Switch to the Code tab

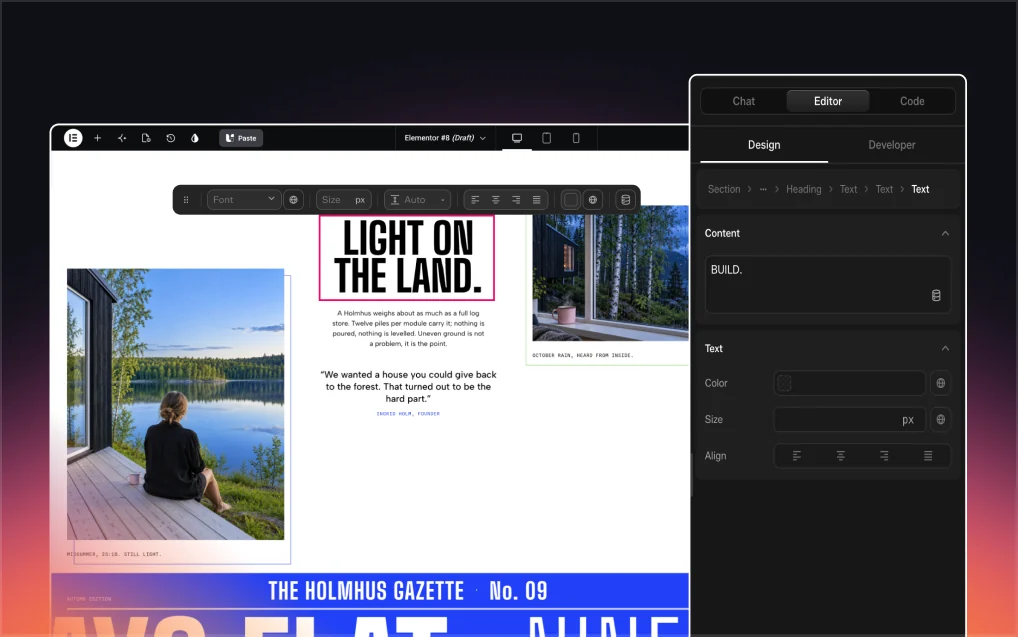pyautogui.click(x=912, y=101)
